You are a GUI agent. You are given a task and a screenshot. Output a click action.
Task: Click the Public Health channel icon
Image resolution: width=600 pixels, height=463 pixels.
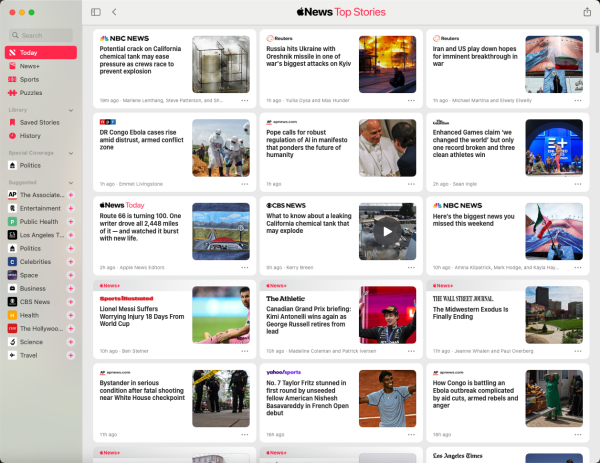coord(12,222)
